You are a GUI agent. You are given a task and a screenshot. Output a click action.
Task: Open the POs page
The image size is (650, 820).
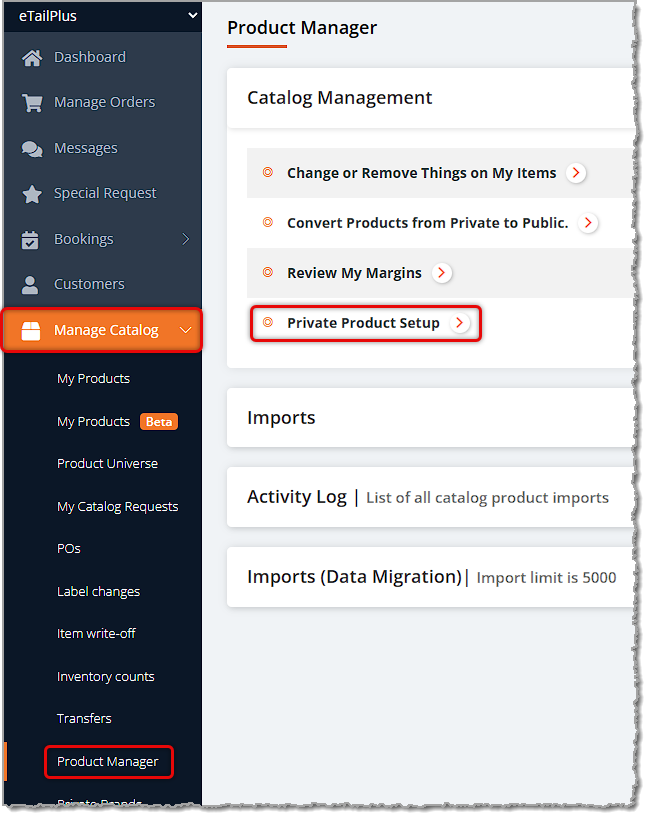[x=69, y=549]
